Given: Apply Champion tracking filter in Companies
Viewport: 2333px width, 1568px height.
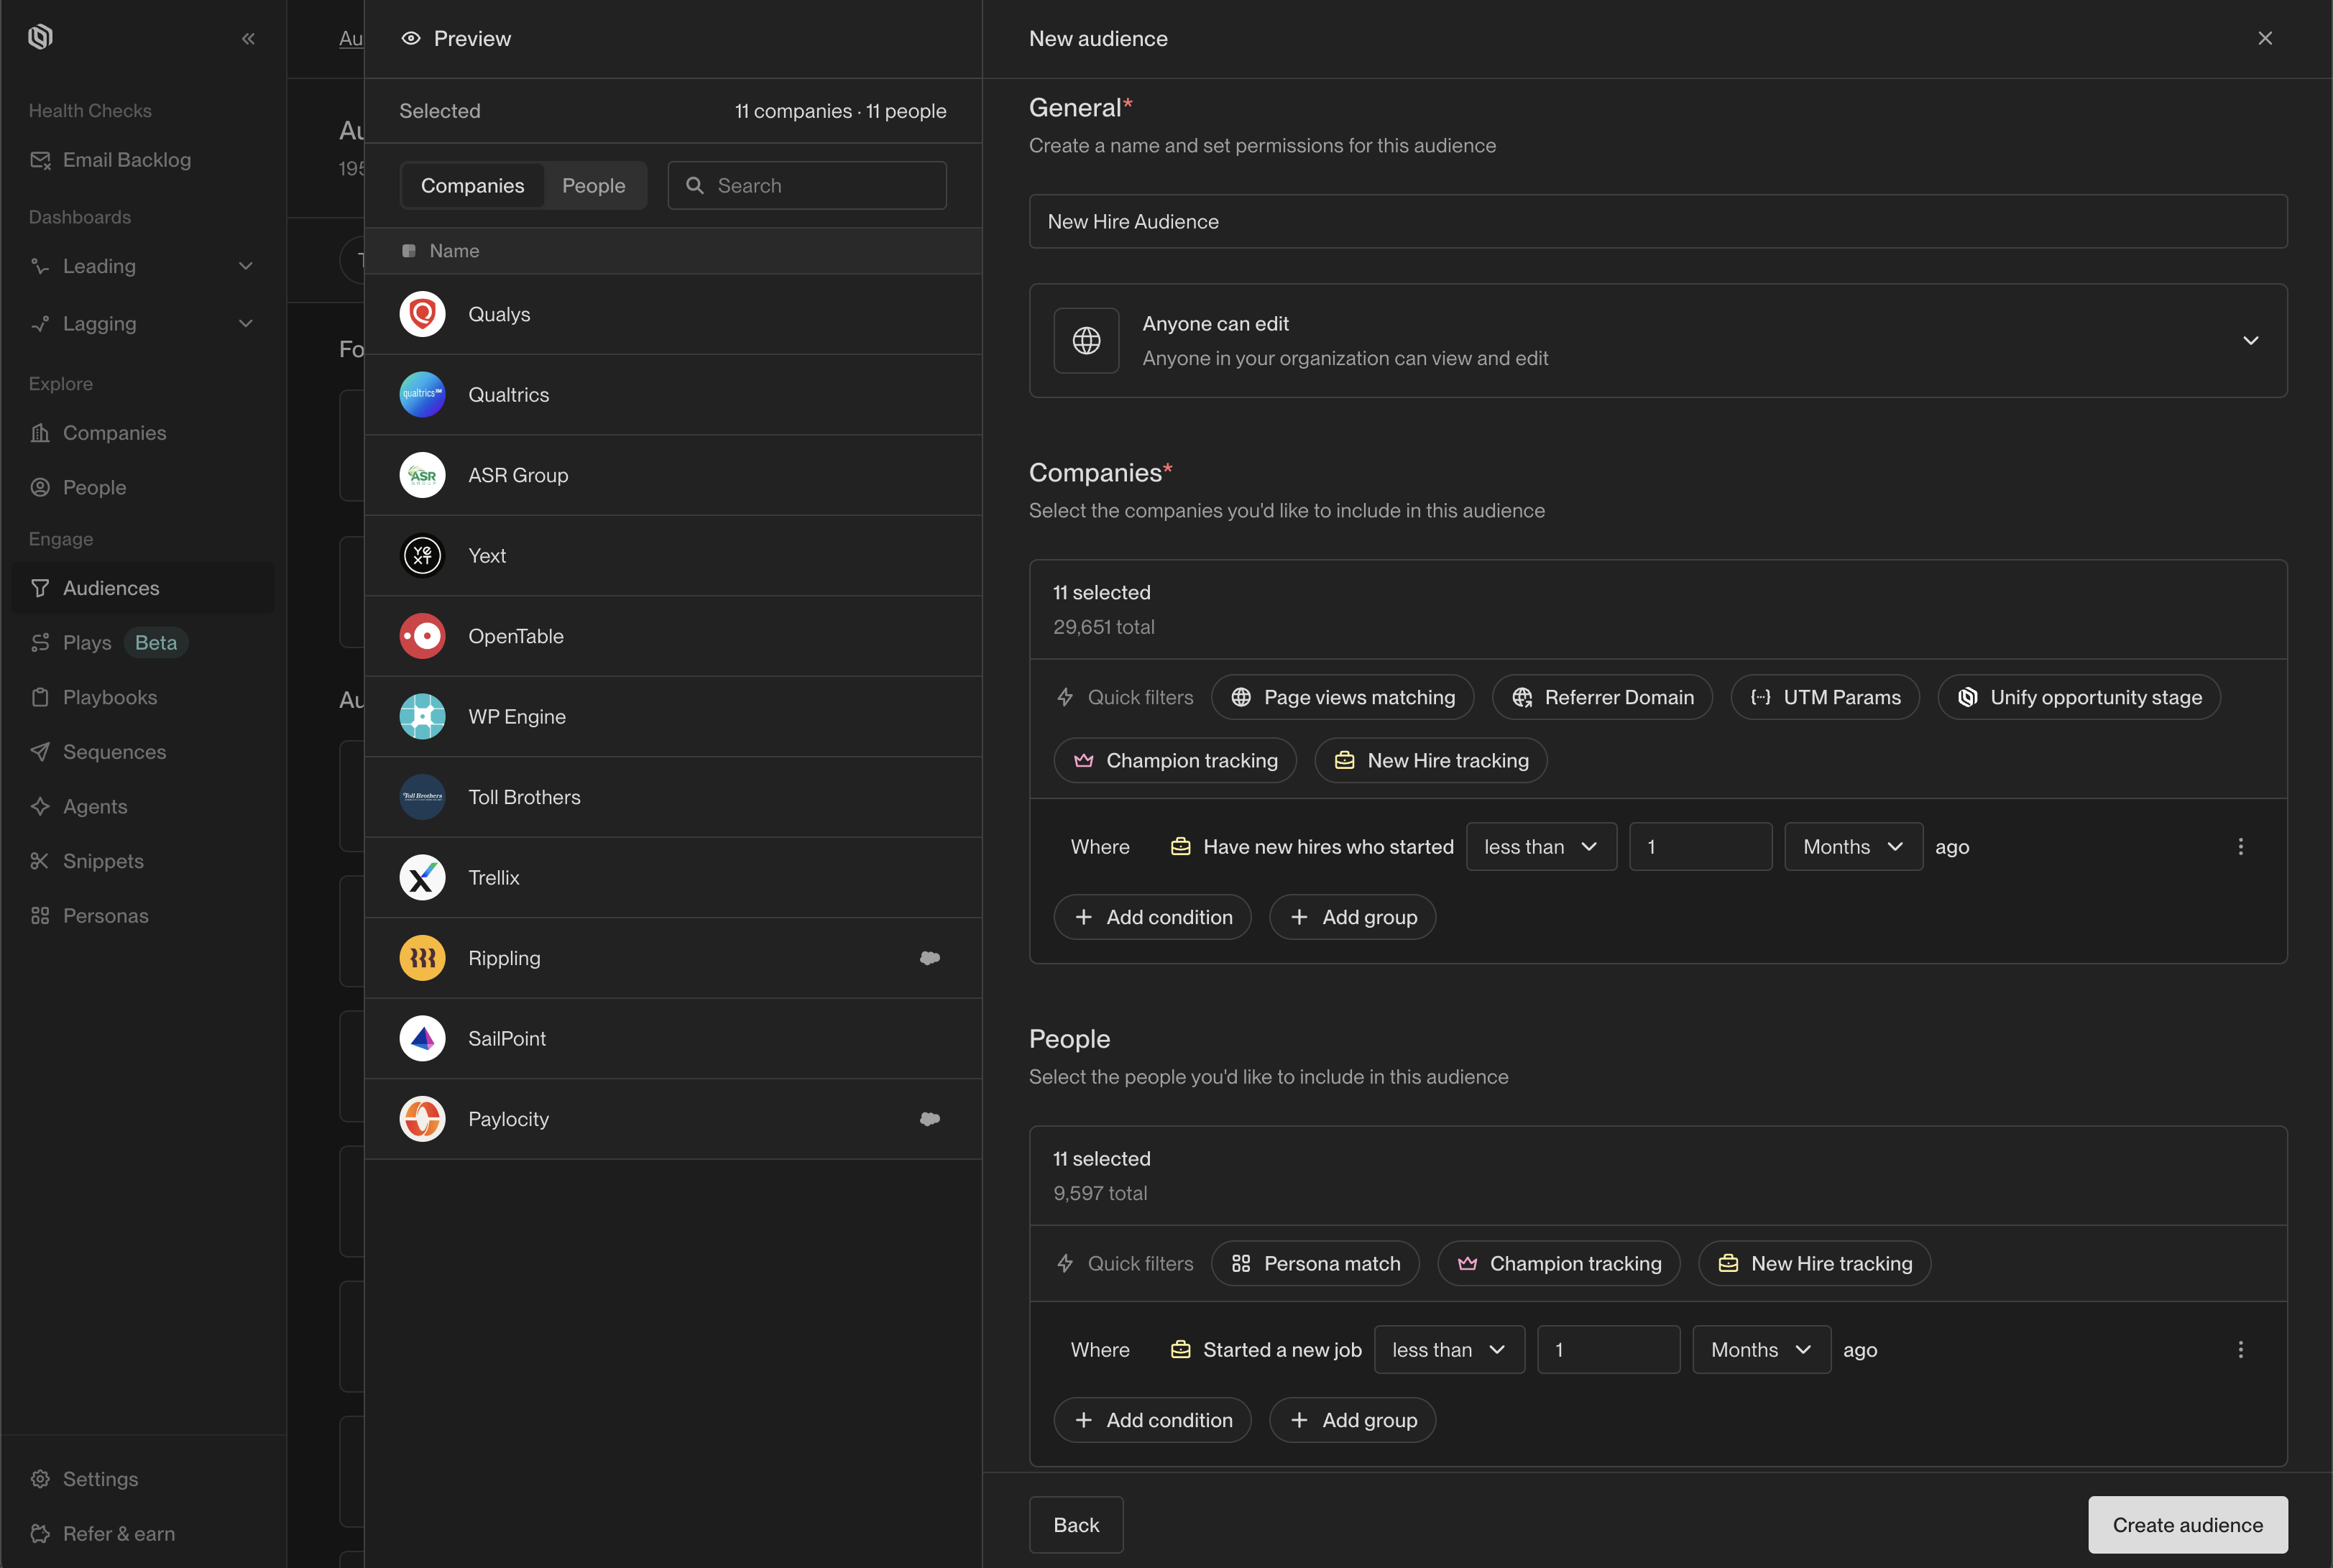Looking at the screenshot, I should [x=1176, y=761].
